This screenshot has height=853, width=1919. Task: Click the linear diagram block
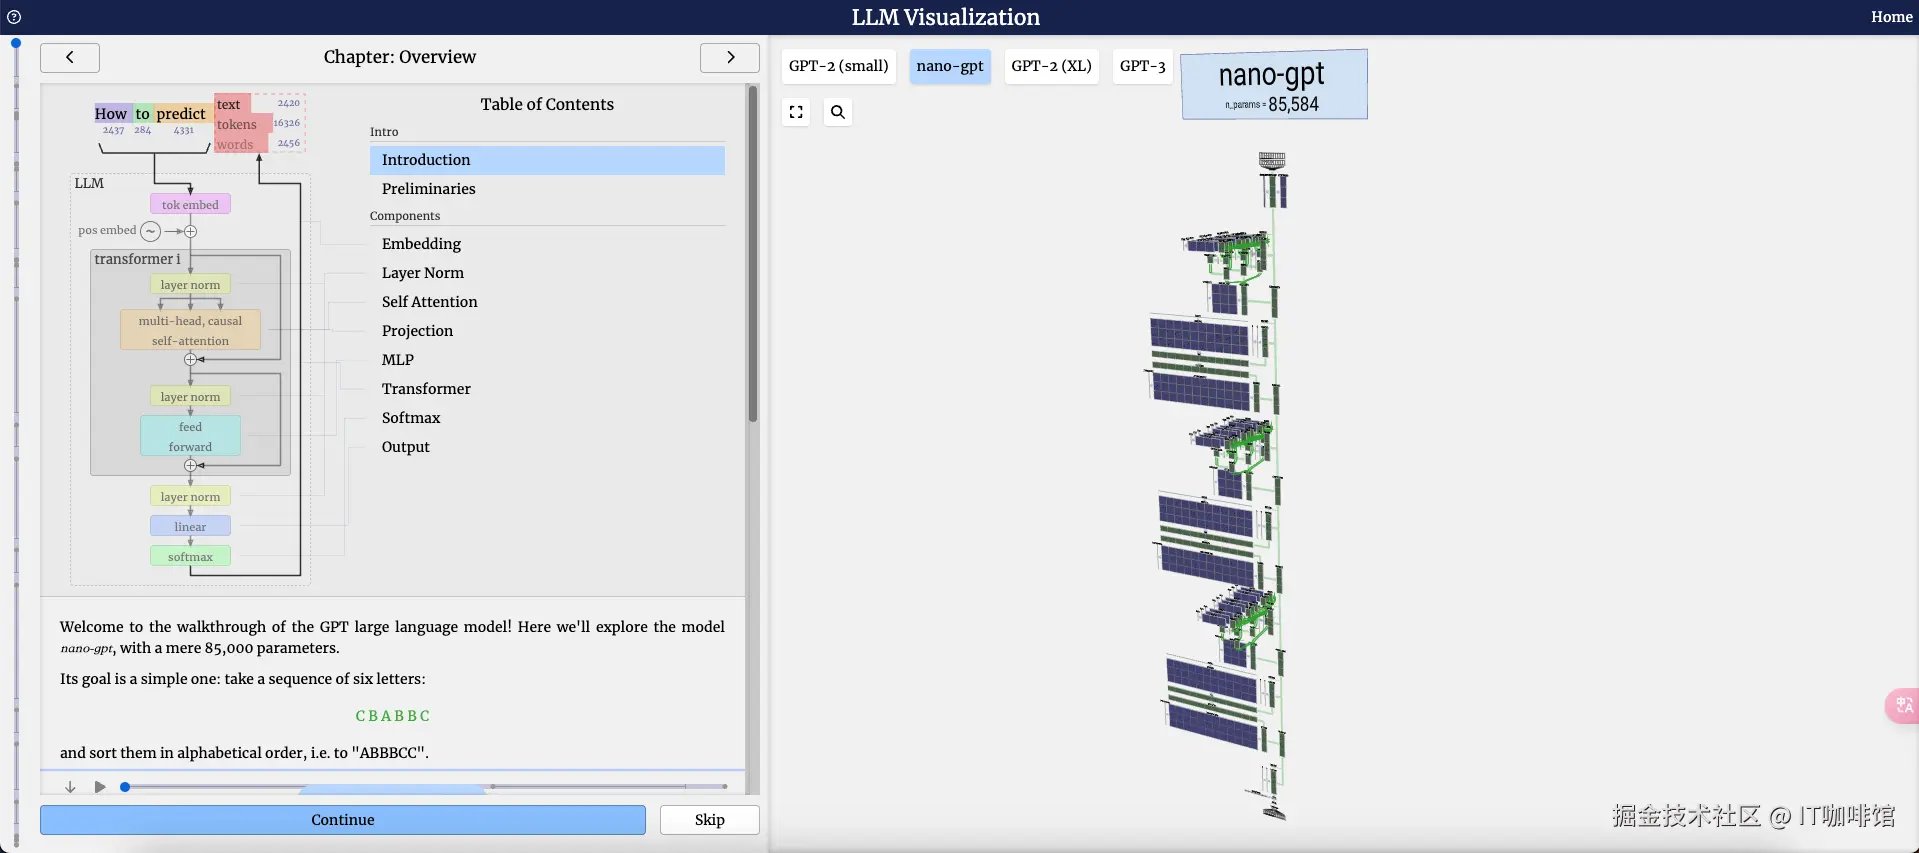[190, 526]
